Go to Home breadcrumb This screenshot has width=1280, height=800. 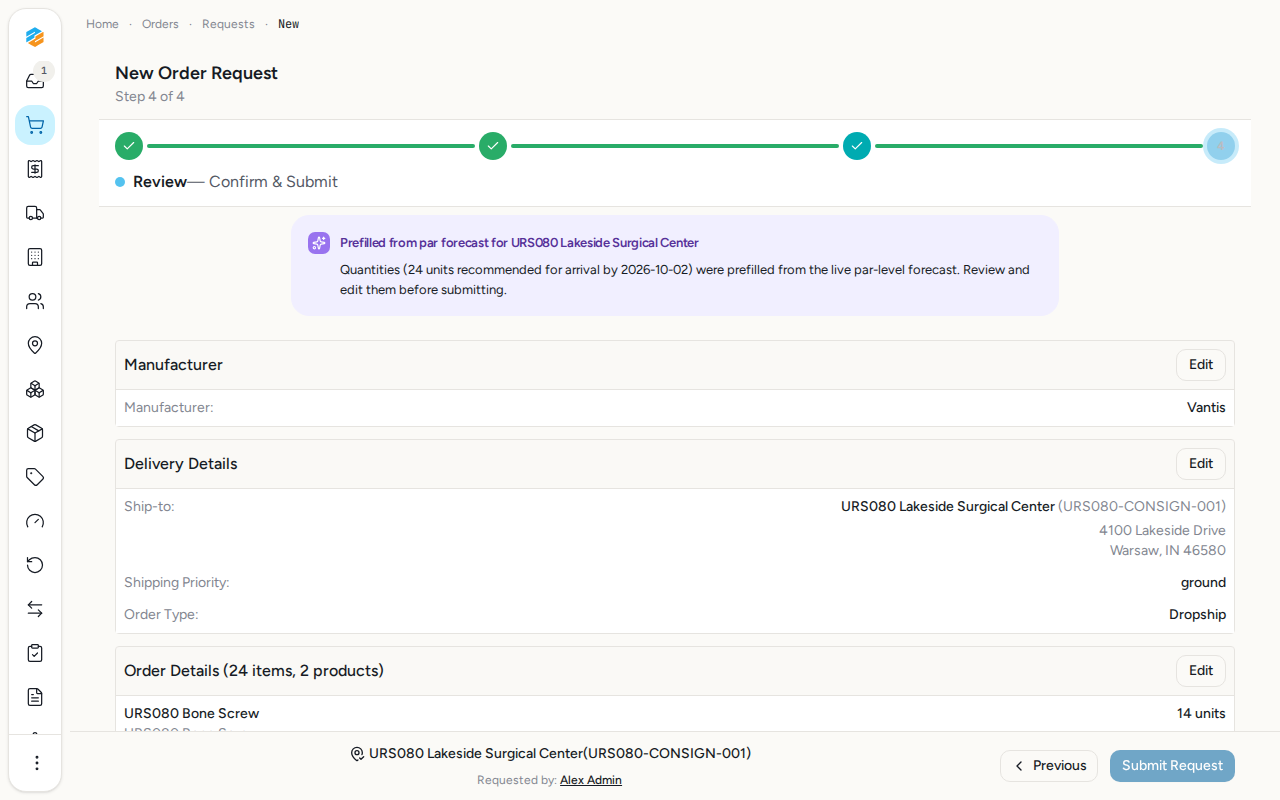tap(102, 24)
